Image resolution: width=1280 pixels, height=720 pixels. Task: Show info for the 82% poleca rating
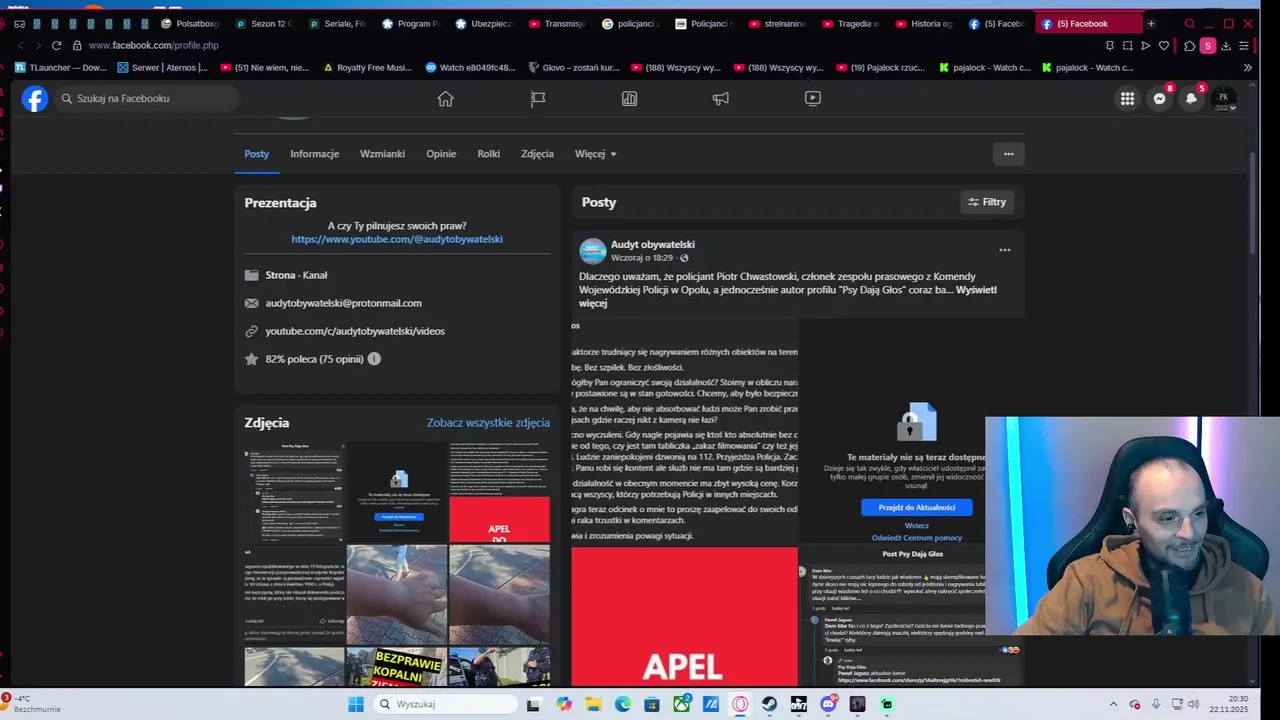coord(374,359)
